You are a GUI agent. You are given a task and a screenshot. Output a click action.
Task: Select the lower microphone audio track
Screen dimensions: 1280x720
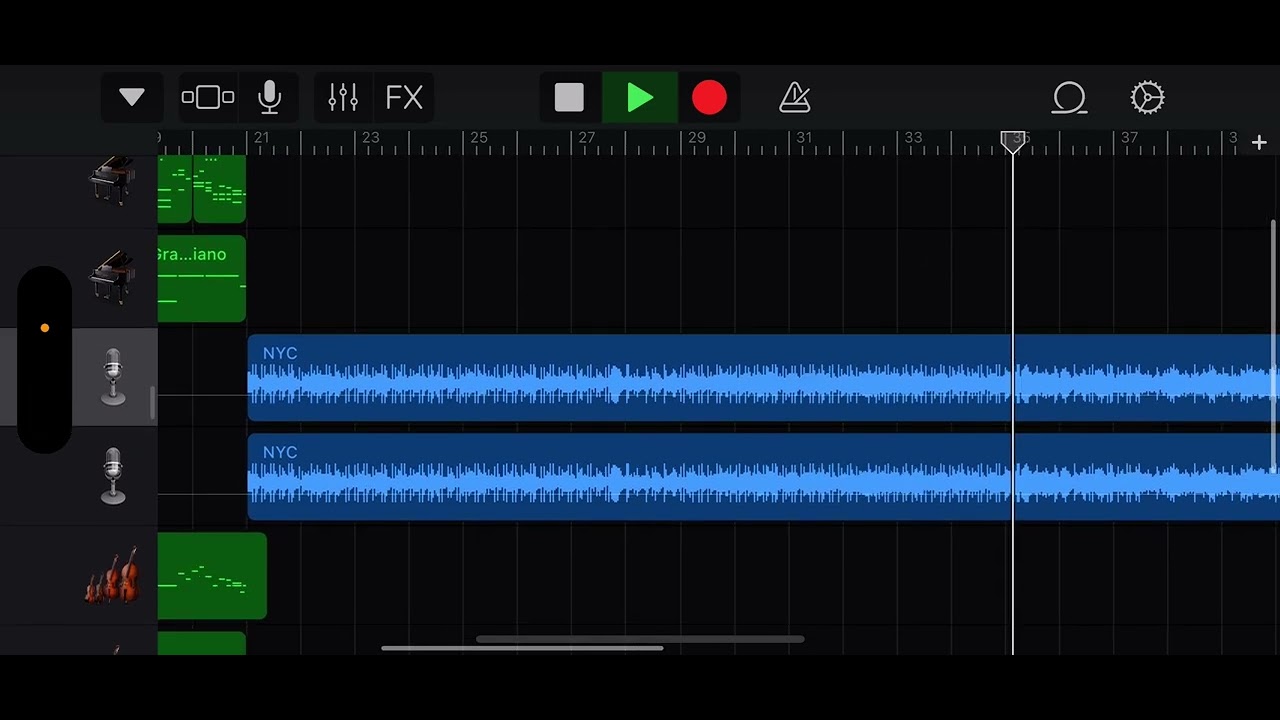(113, 476)
